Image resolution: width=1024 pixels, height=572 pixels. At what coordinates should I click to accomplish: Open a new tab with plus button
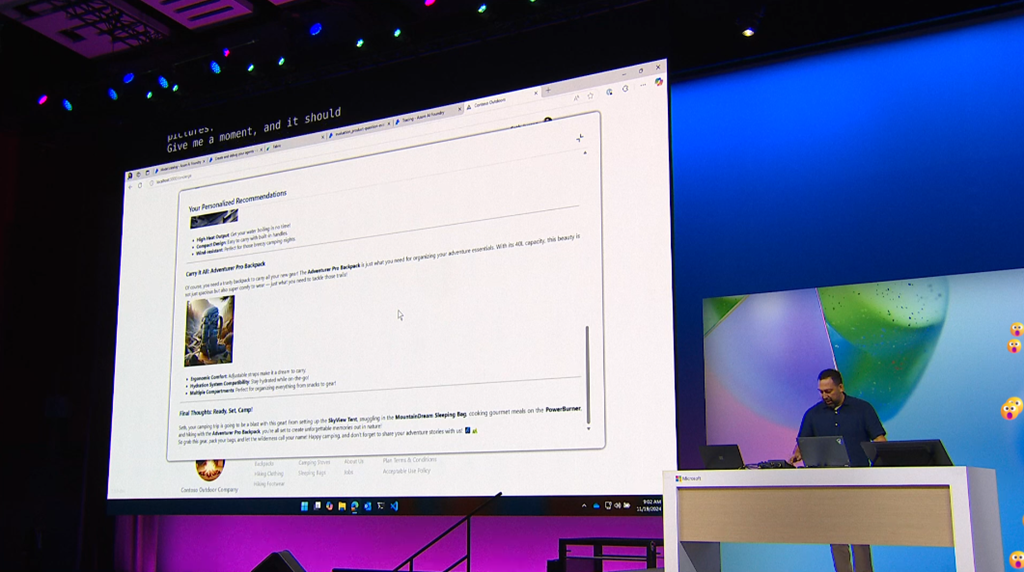(549, 90)
